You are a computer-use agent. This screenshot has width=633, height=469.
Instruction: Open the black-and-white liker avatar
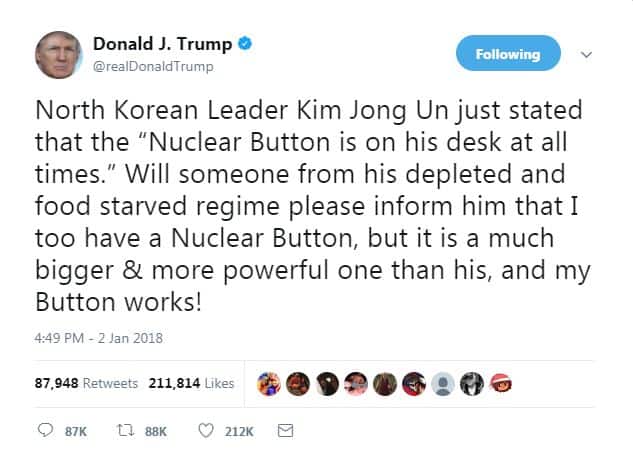click(x=472, y=383)
